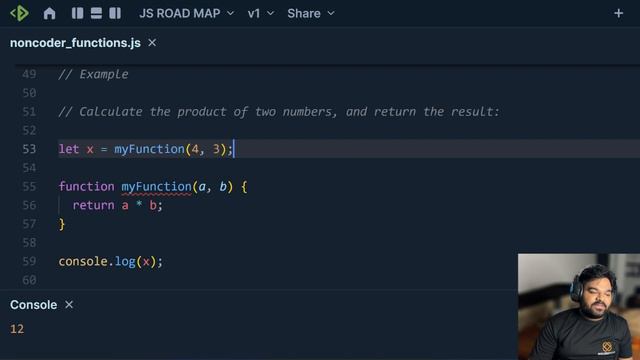The image size is (640, 360).
Task: Click the webcam video overlay
Action: 579,307
